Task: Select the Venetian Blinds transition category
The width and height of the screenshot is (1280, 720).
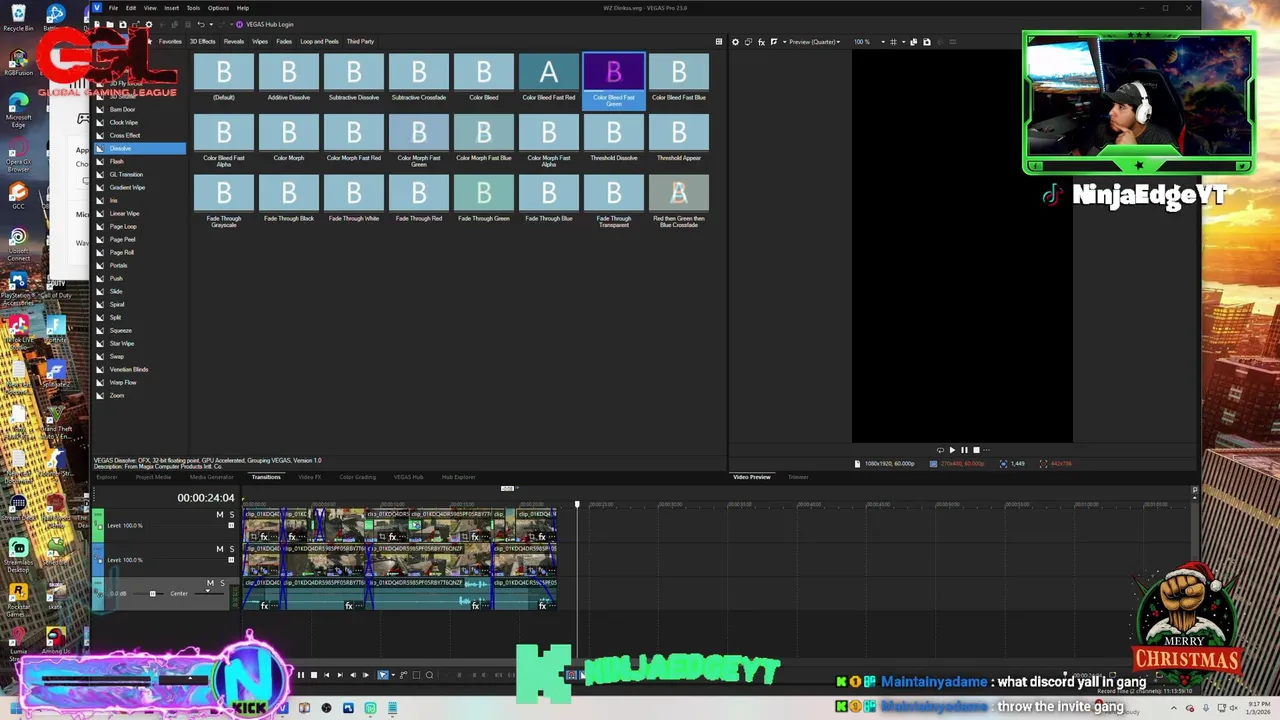Action: click(129, 369)
